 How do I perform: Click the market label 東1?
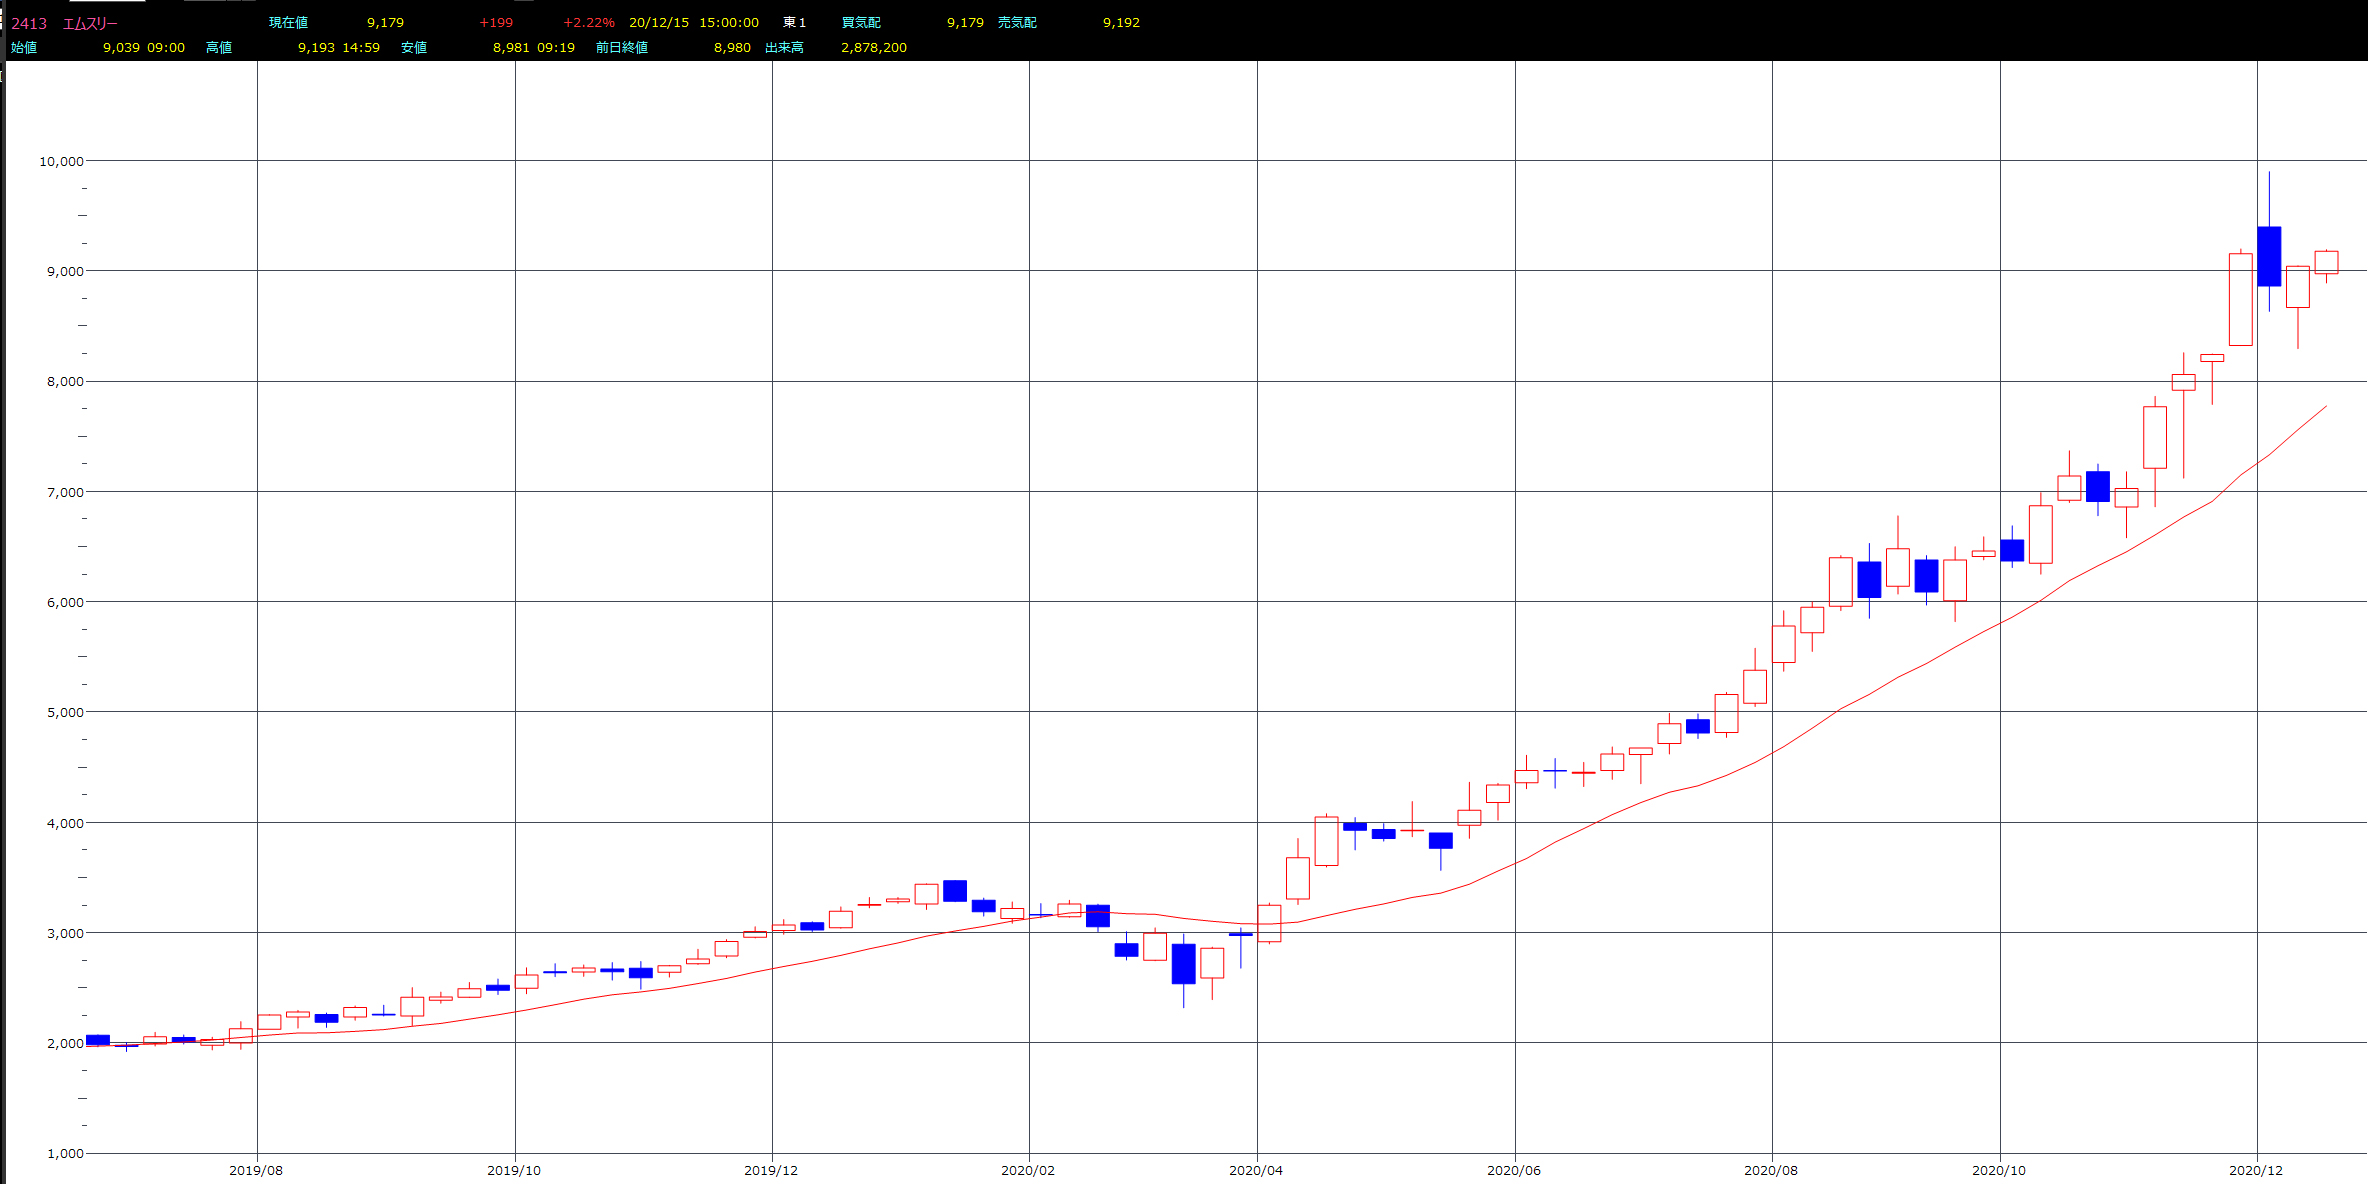tap(794, 22)
